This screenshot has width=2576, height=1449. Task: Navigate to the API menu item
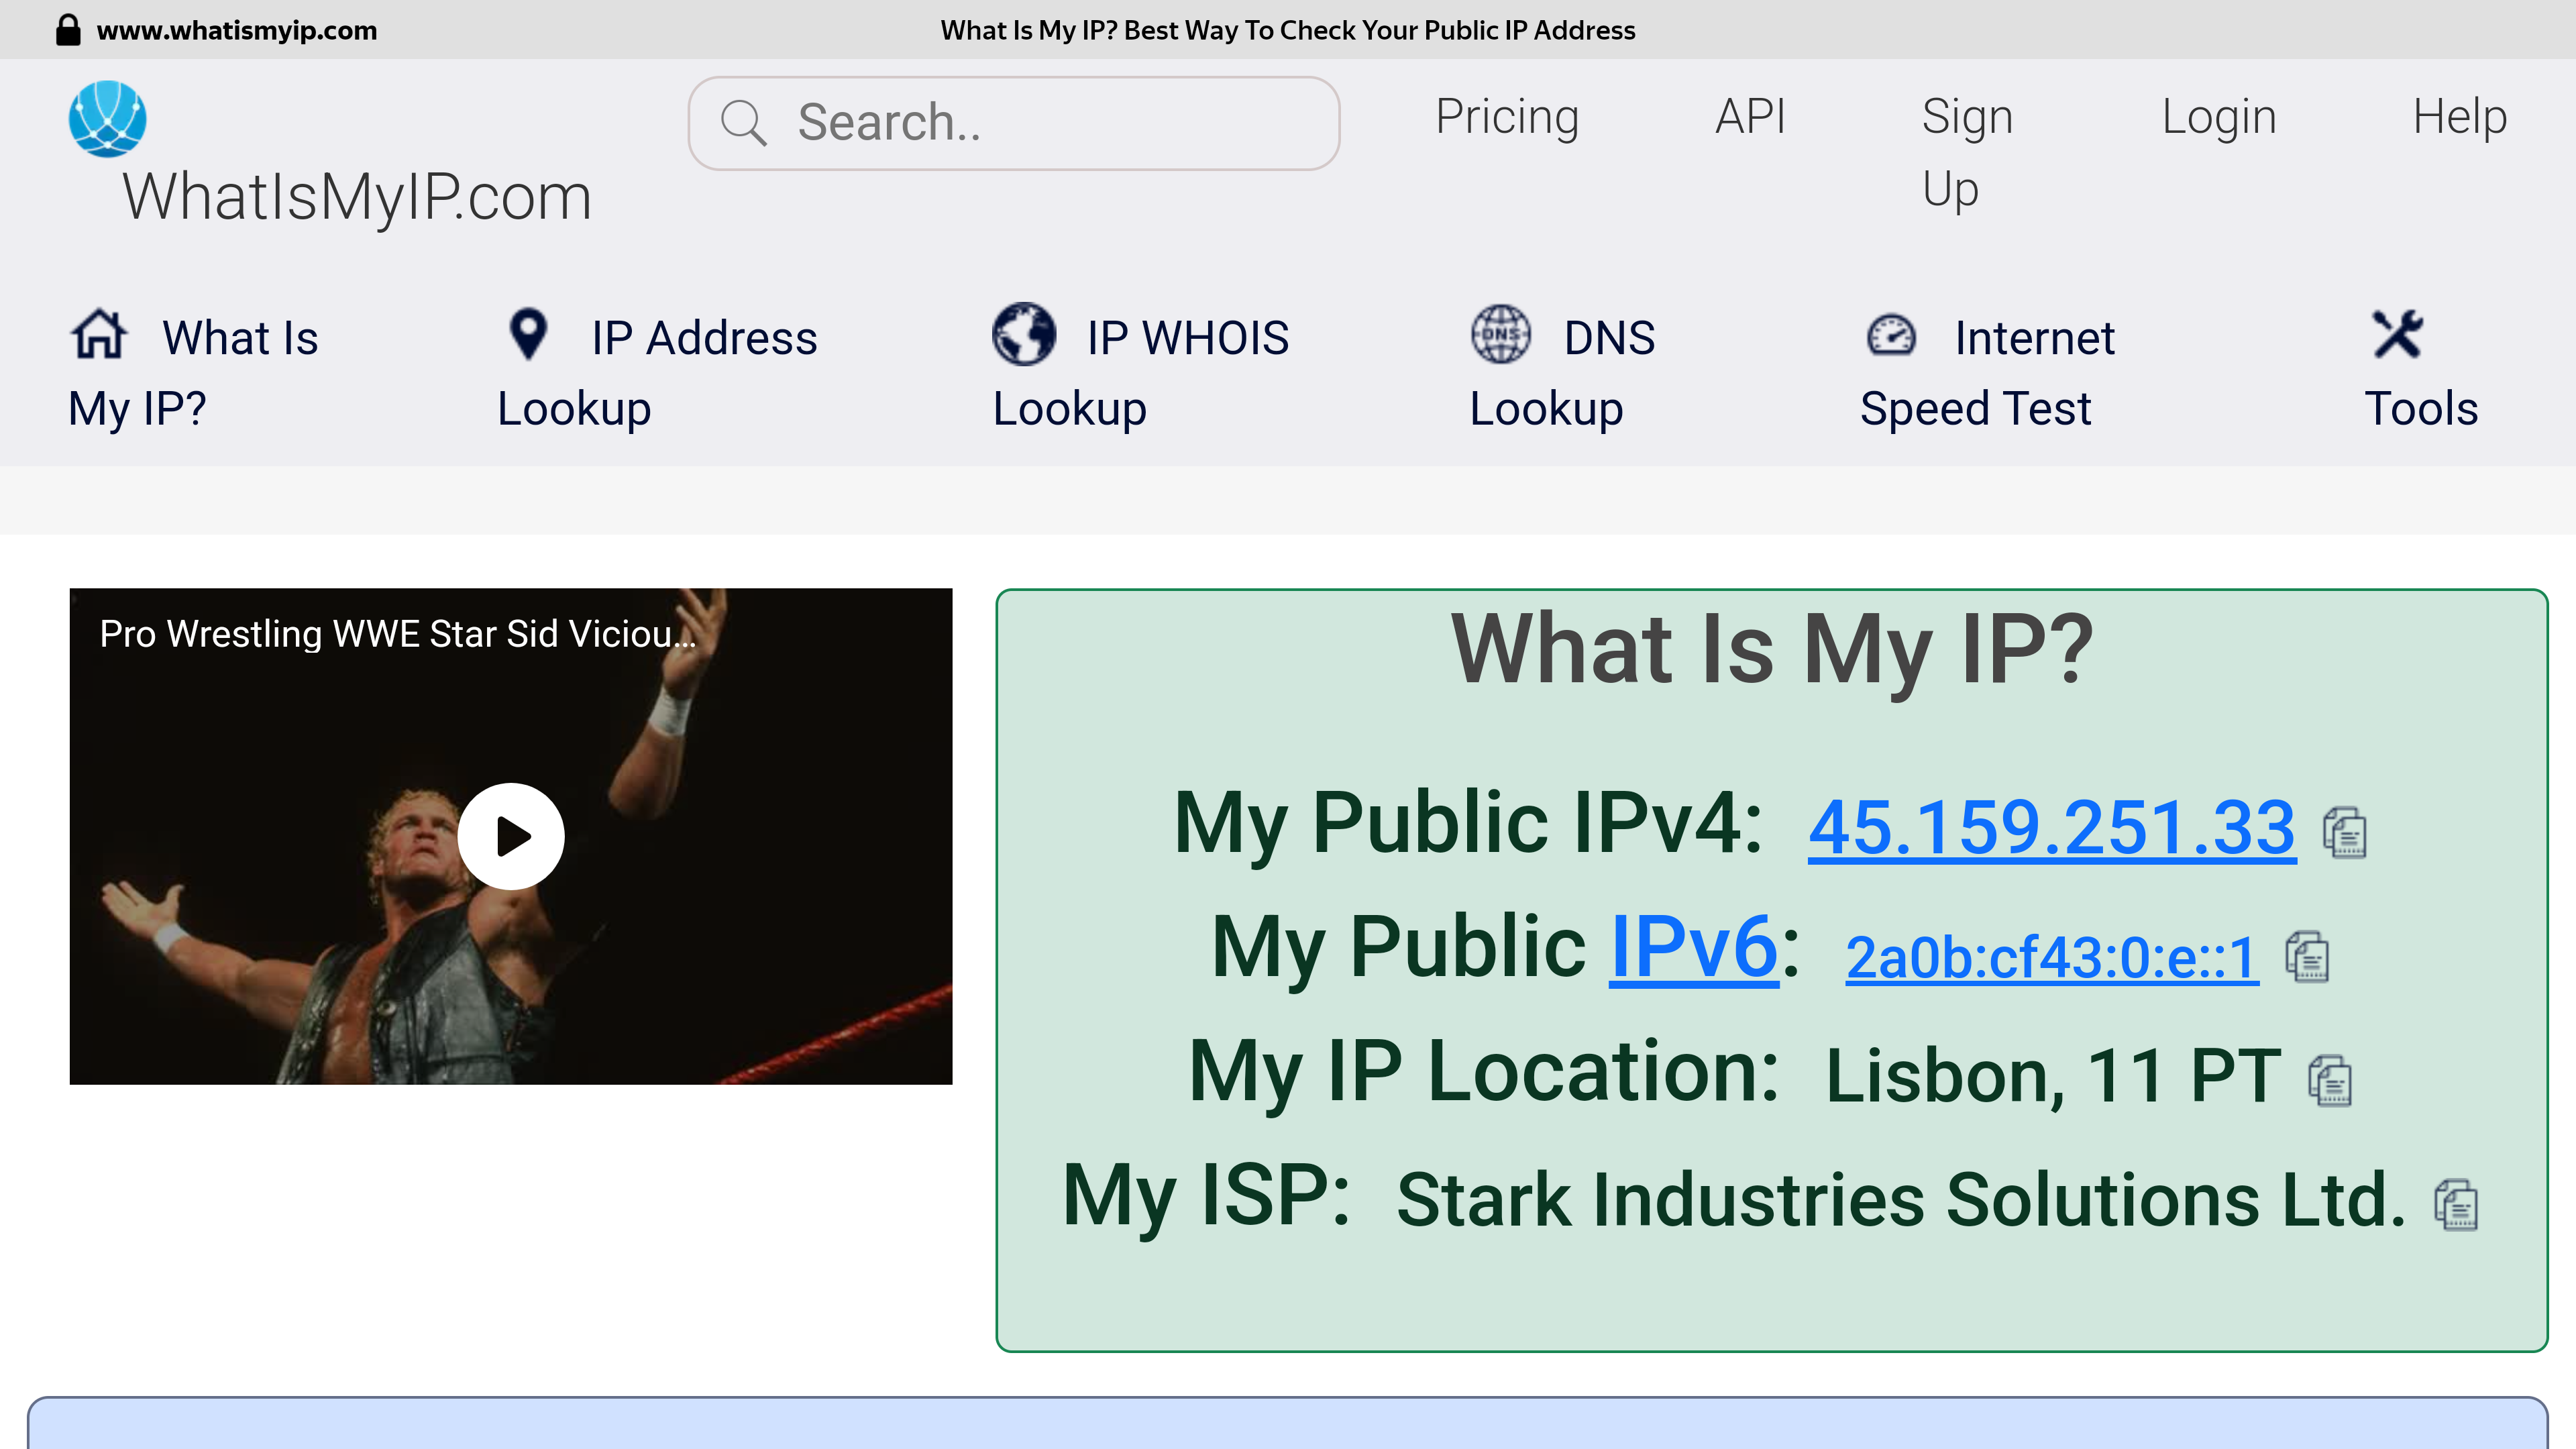pyautogui.click(x=1750, y=115)
